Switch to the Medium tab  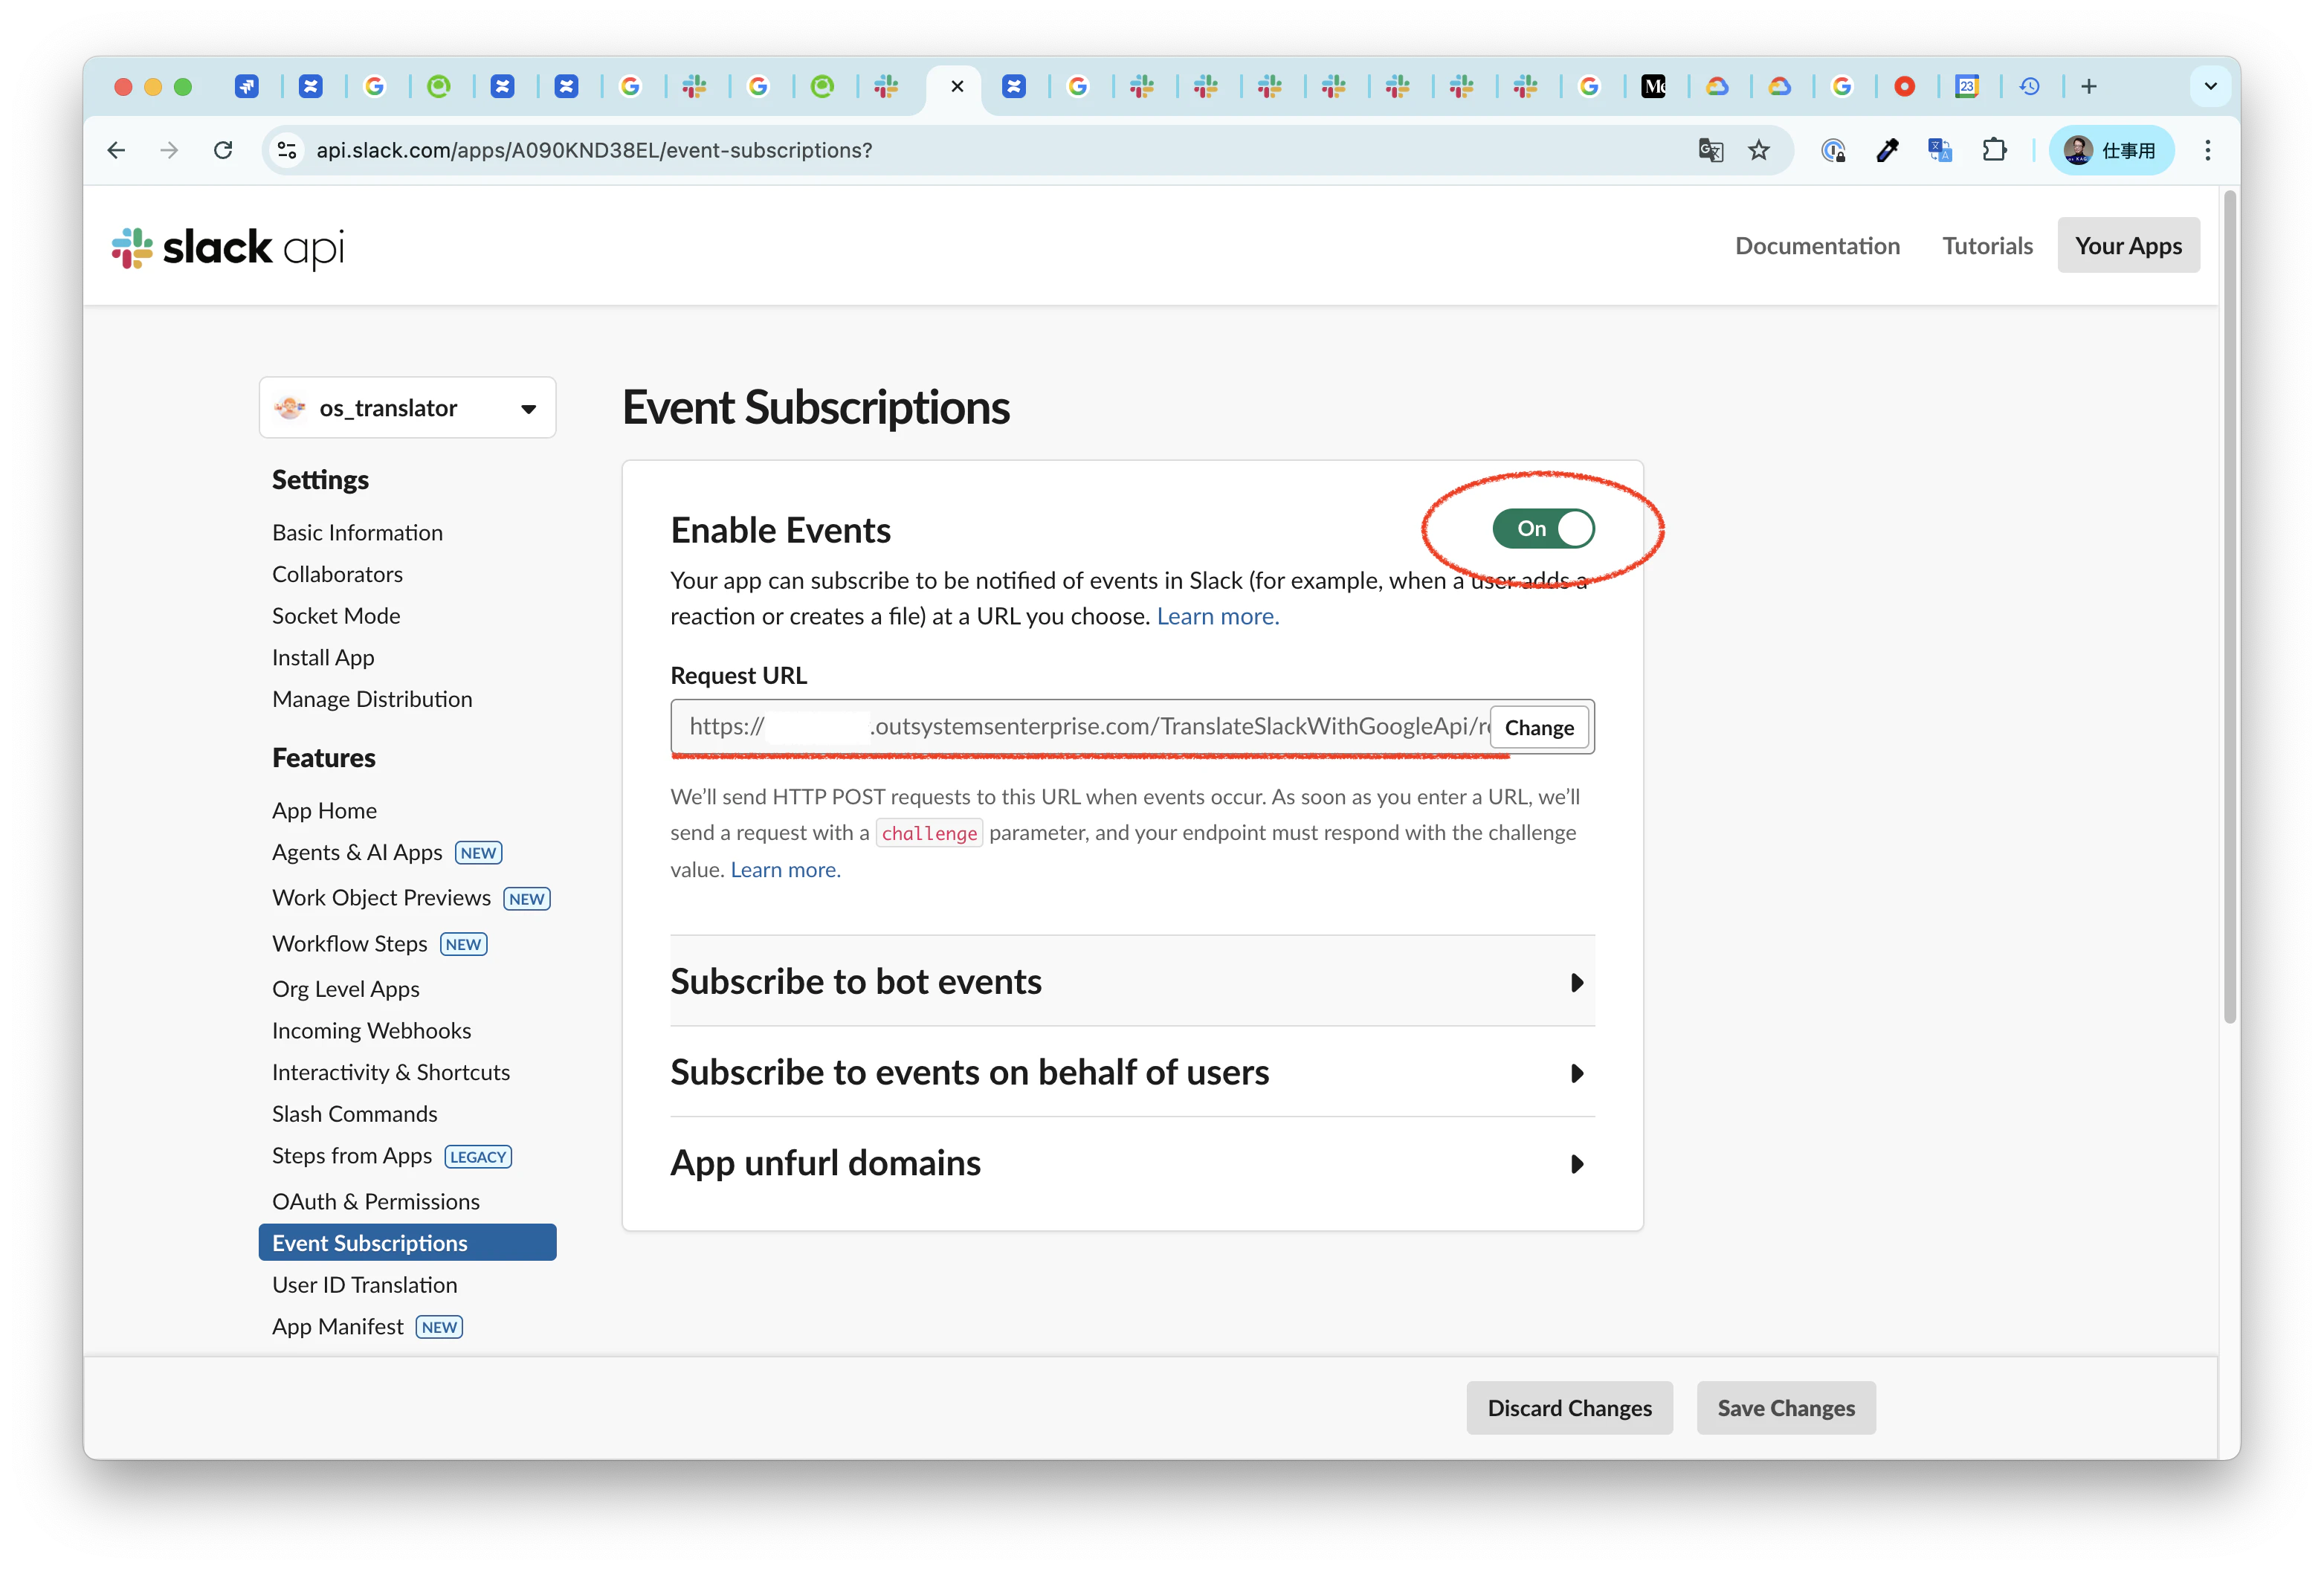coord(1654,87)
